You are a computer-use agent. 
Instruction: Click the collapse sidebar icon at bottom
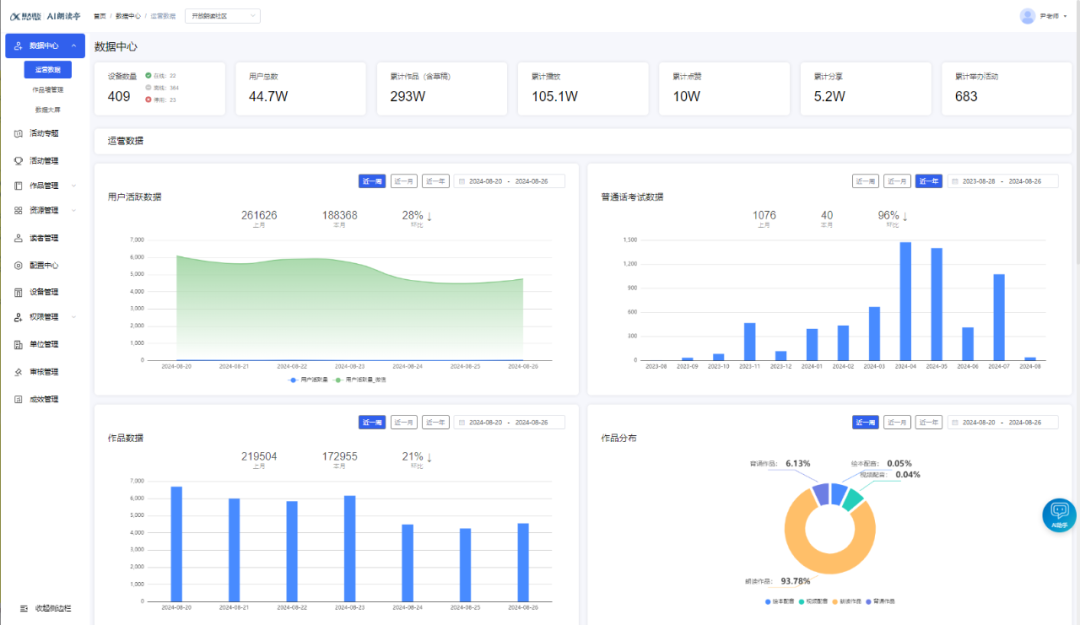tap(24, 608)
